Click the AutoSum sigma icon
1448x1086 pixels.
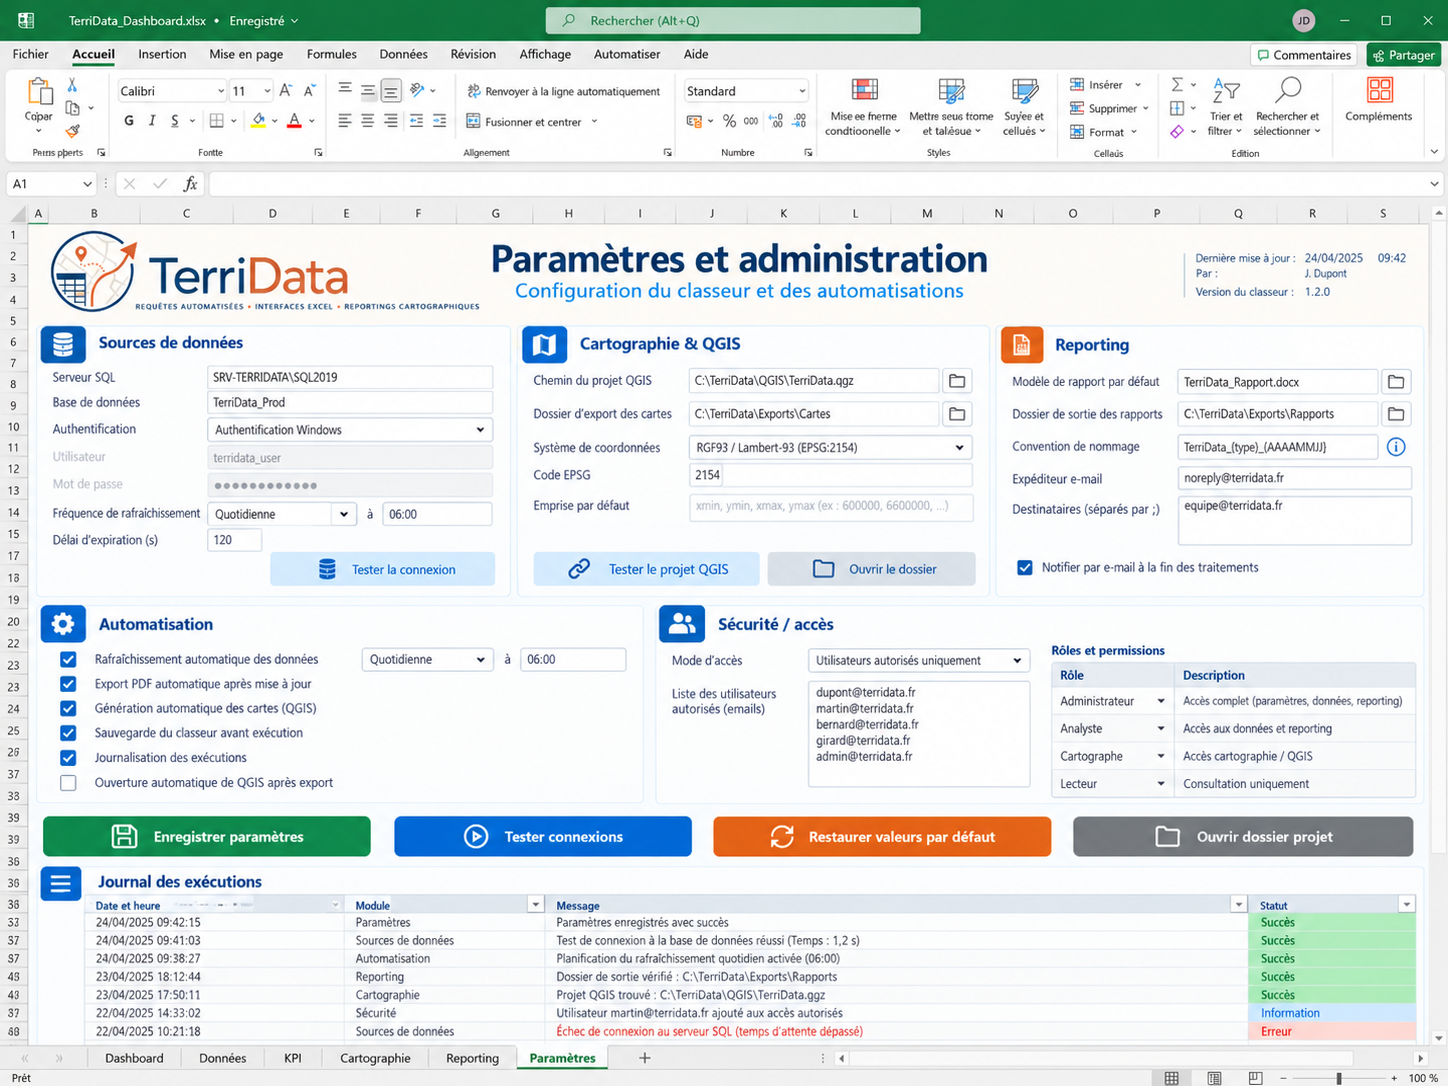coord(1177,84)
